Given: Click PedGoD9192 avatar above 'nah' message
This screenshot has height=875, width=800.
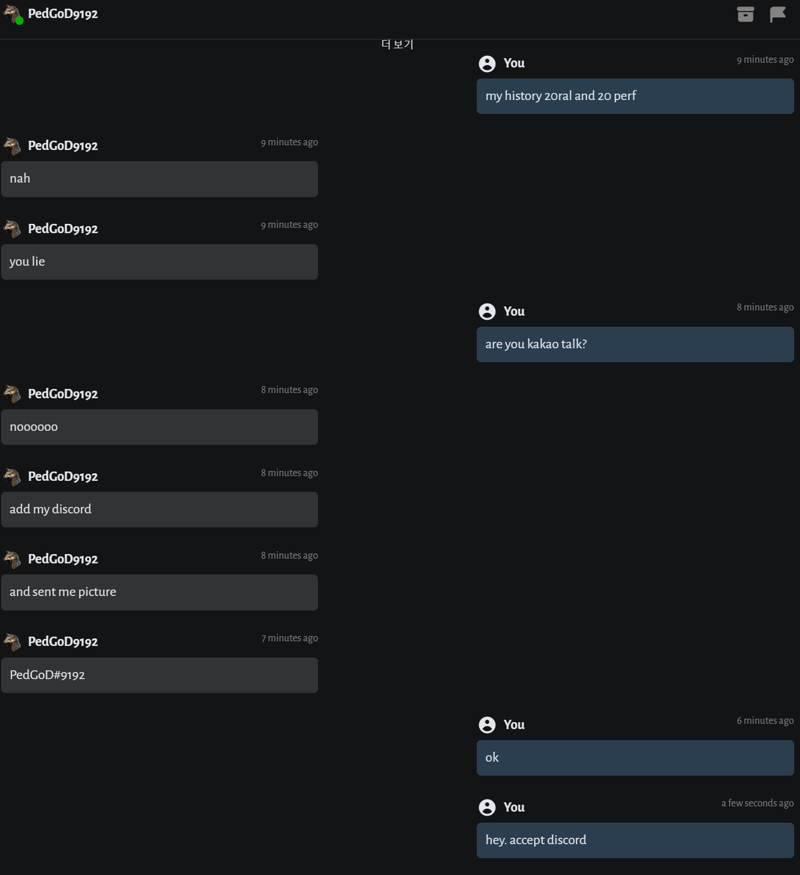Looking at the screenshot, I should point(12,146).
